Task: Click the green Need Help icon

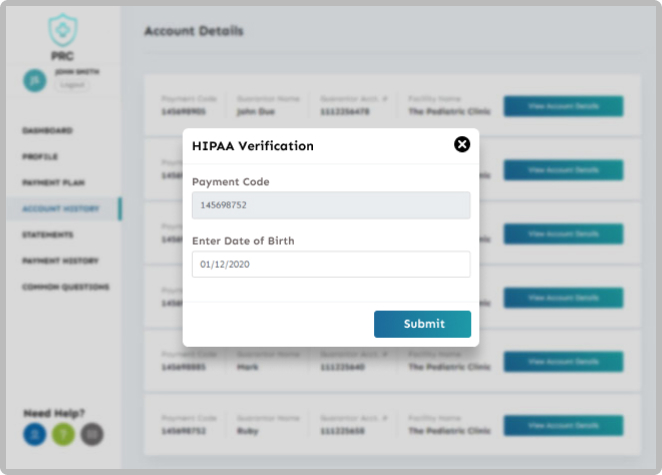Action: point(63,434)
